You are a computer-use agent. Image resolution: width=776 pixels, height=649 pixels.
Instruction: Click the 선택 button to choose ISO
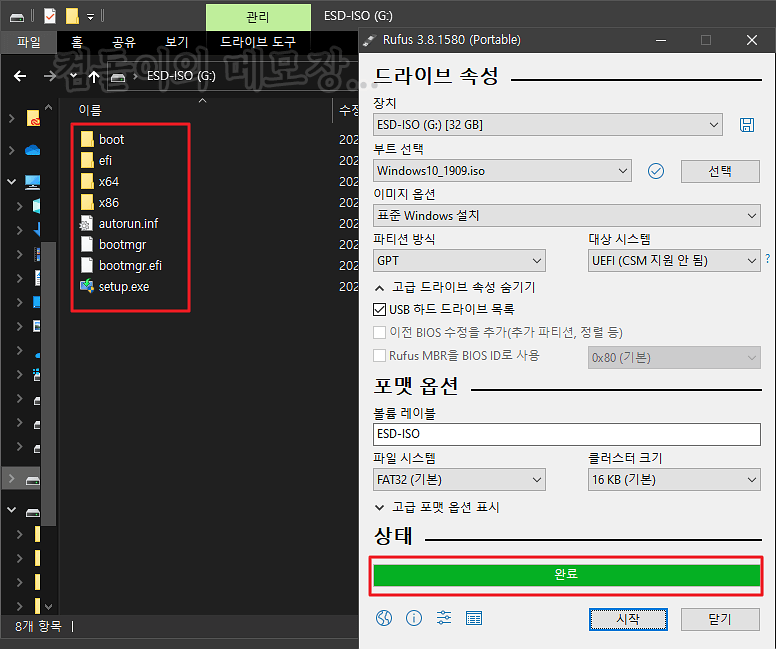pyautogui.click(x=720, y=171)
